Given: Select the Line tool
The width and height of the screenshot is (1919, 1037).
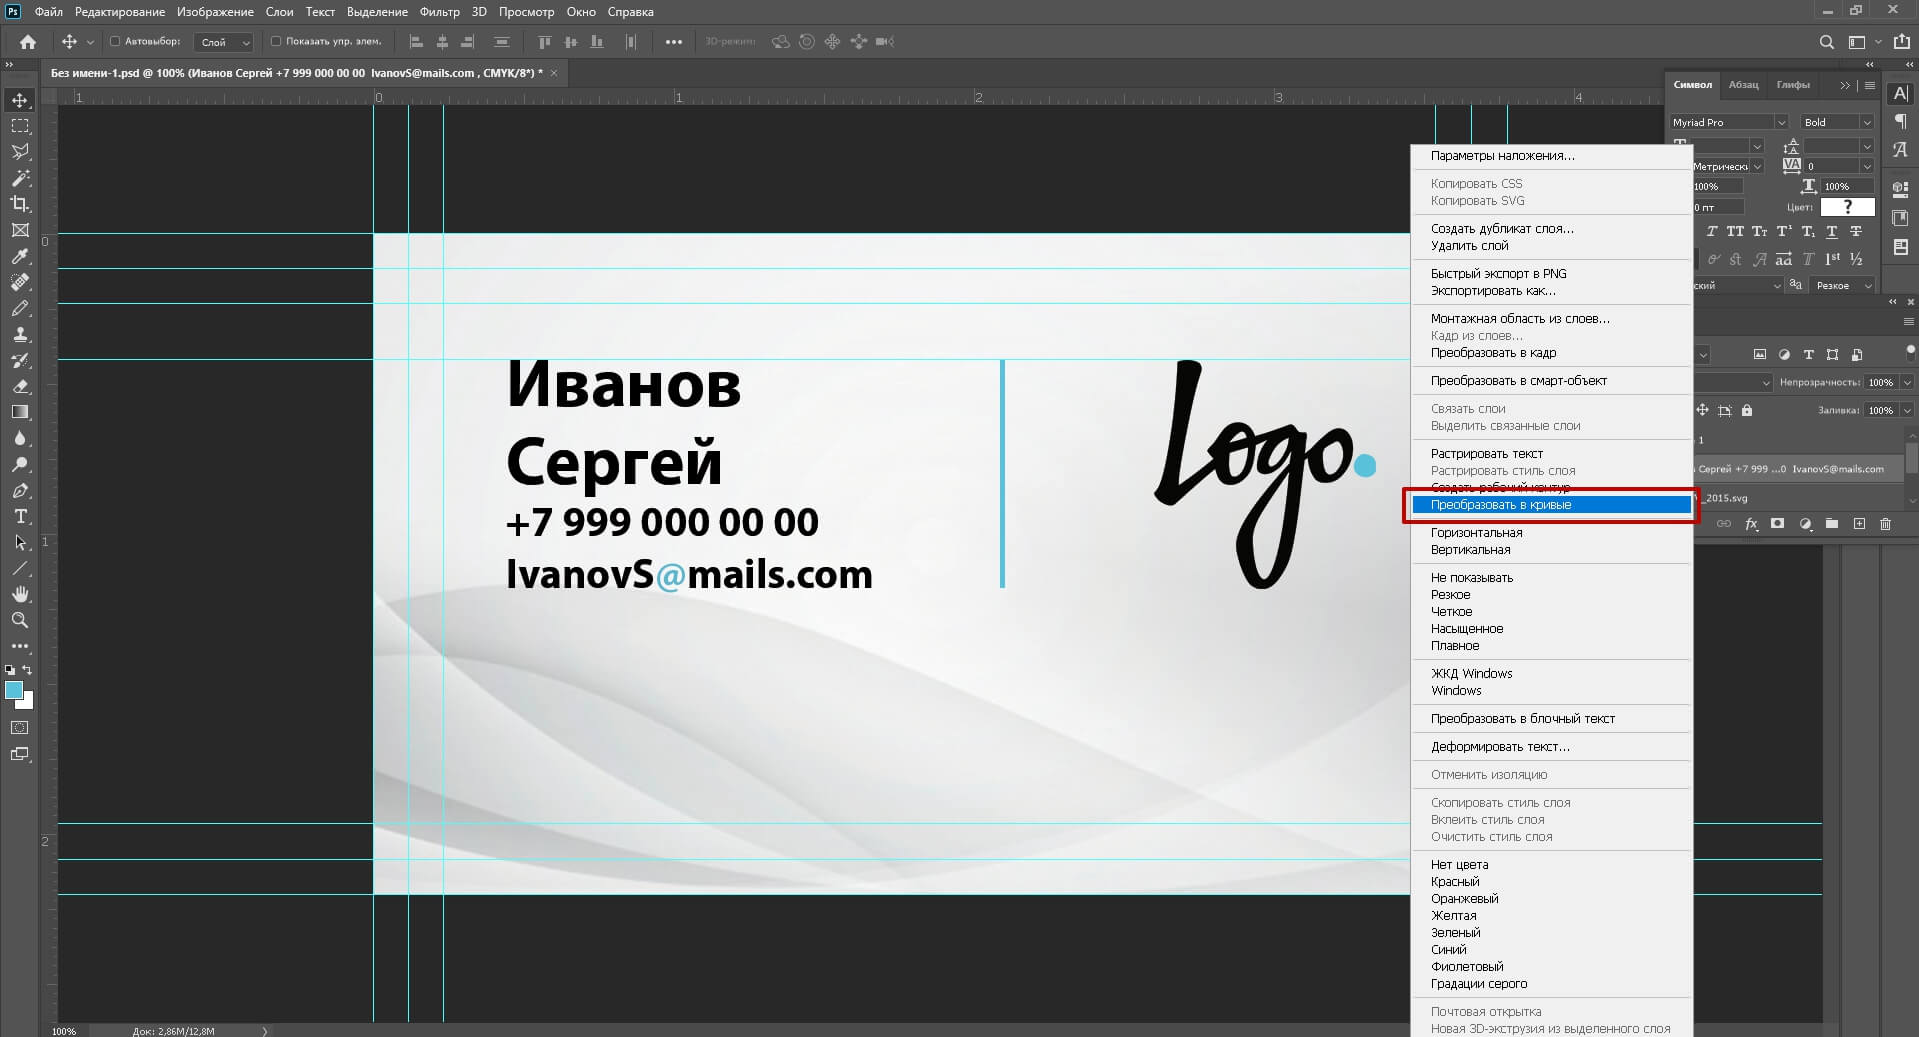Looking at the screenshot, I should tap(19, 568).
